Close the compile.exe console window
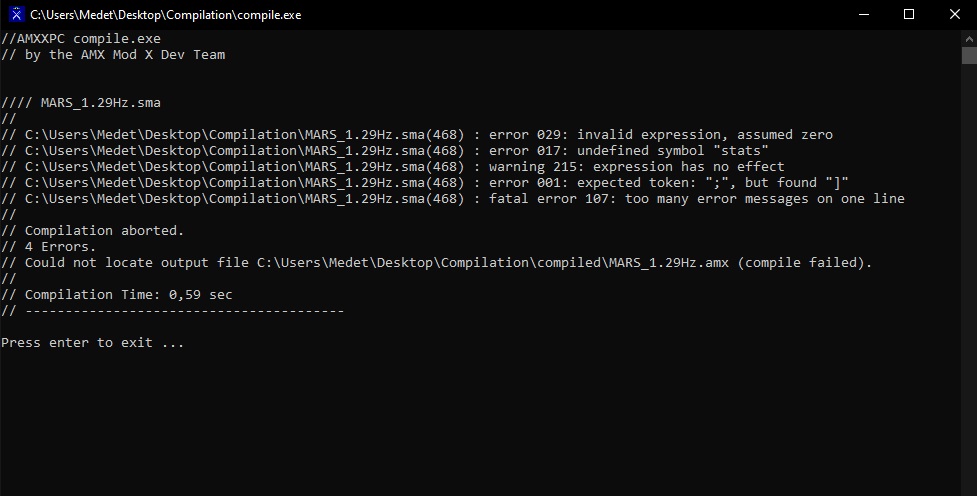This screenshot has width=977, height=496. tap(955, 14)
